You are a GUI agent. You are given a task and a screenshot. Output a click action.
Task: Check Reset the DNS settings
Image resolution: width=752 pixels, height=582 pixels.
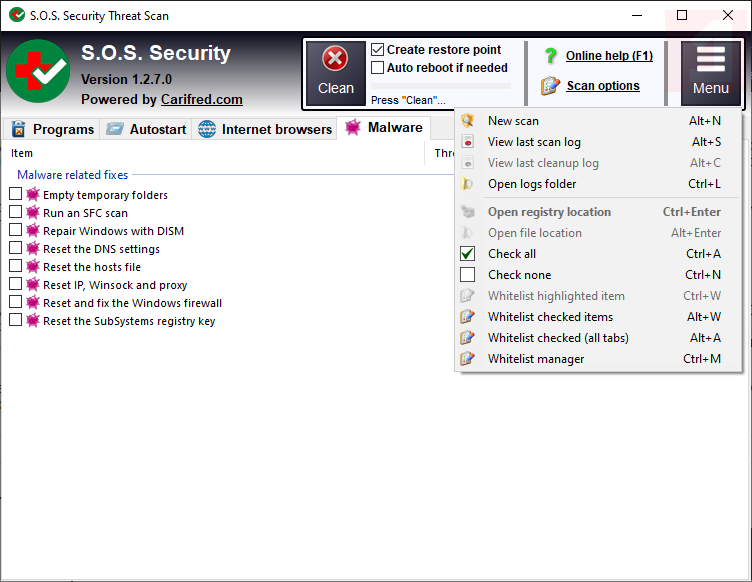coord(15,247)
